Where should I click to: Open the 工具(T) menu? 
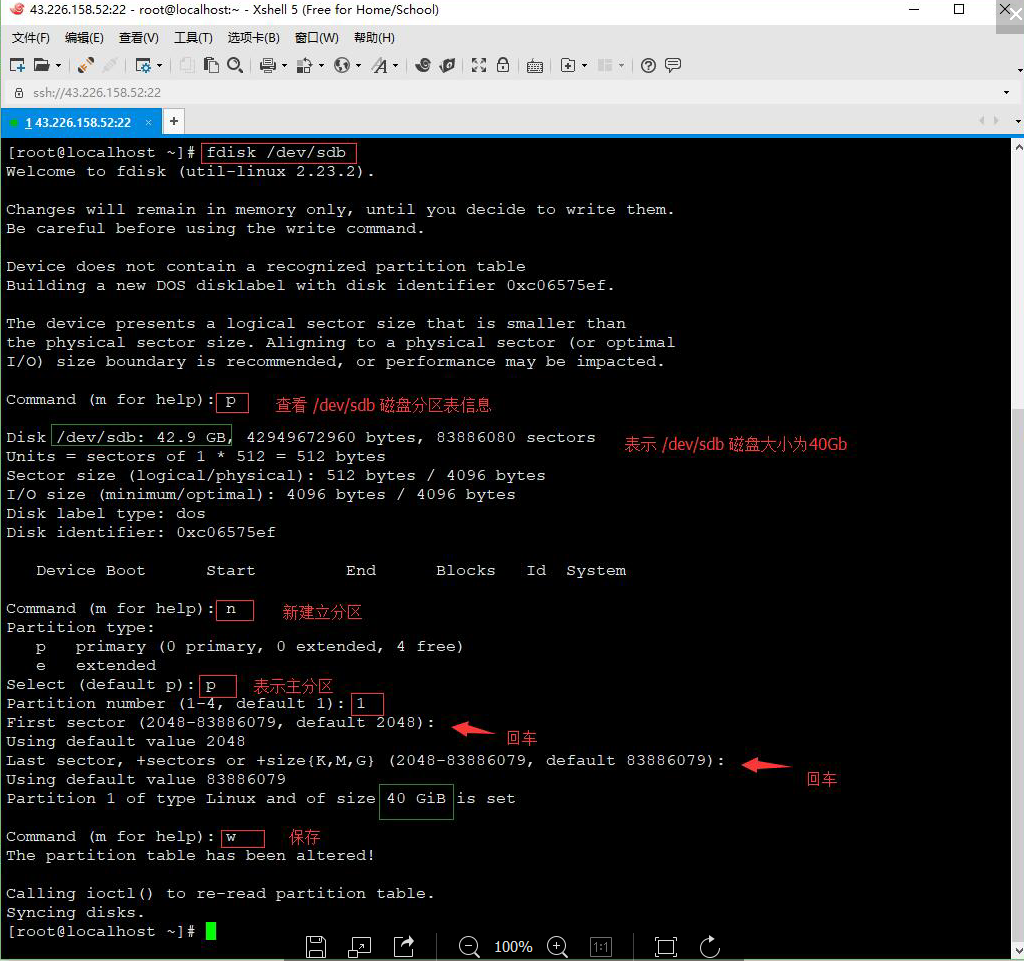193,38
